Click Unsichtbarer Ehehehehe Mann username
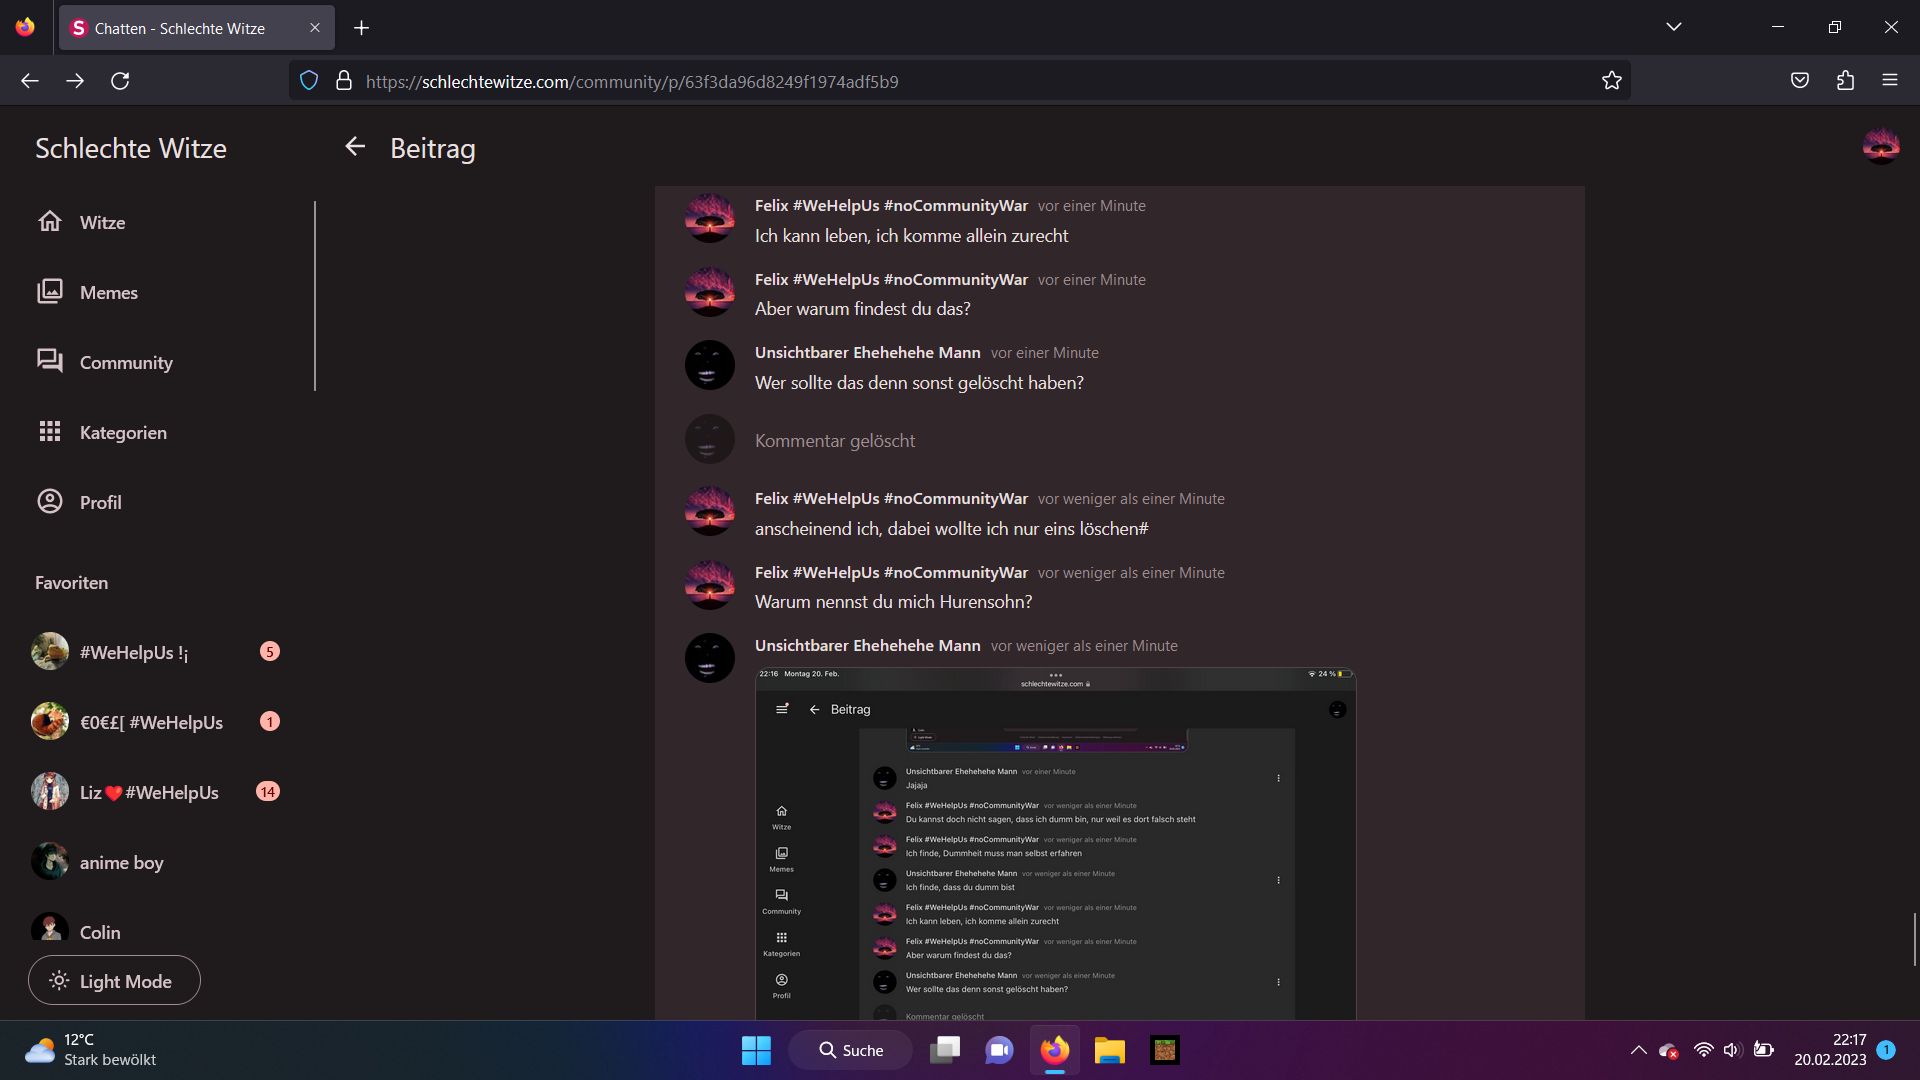1920x1080 pixels. pos(867,352)
